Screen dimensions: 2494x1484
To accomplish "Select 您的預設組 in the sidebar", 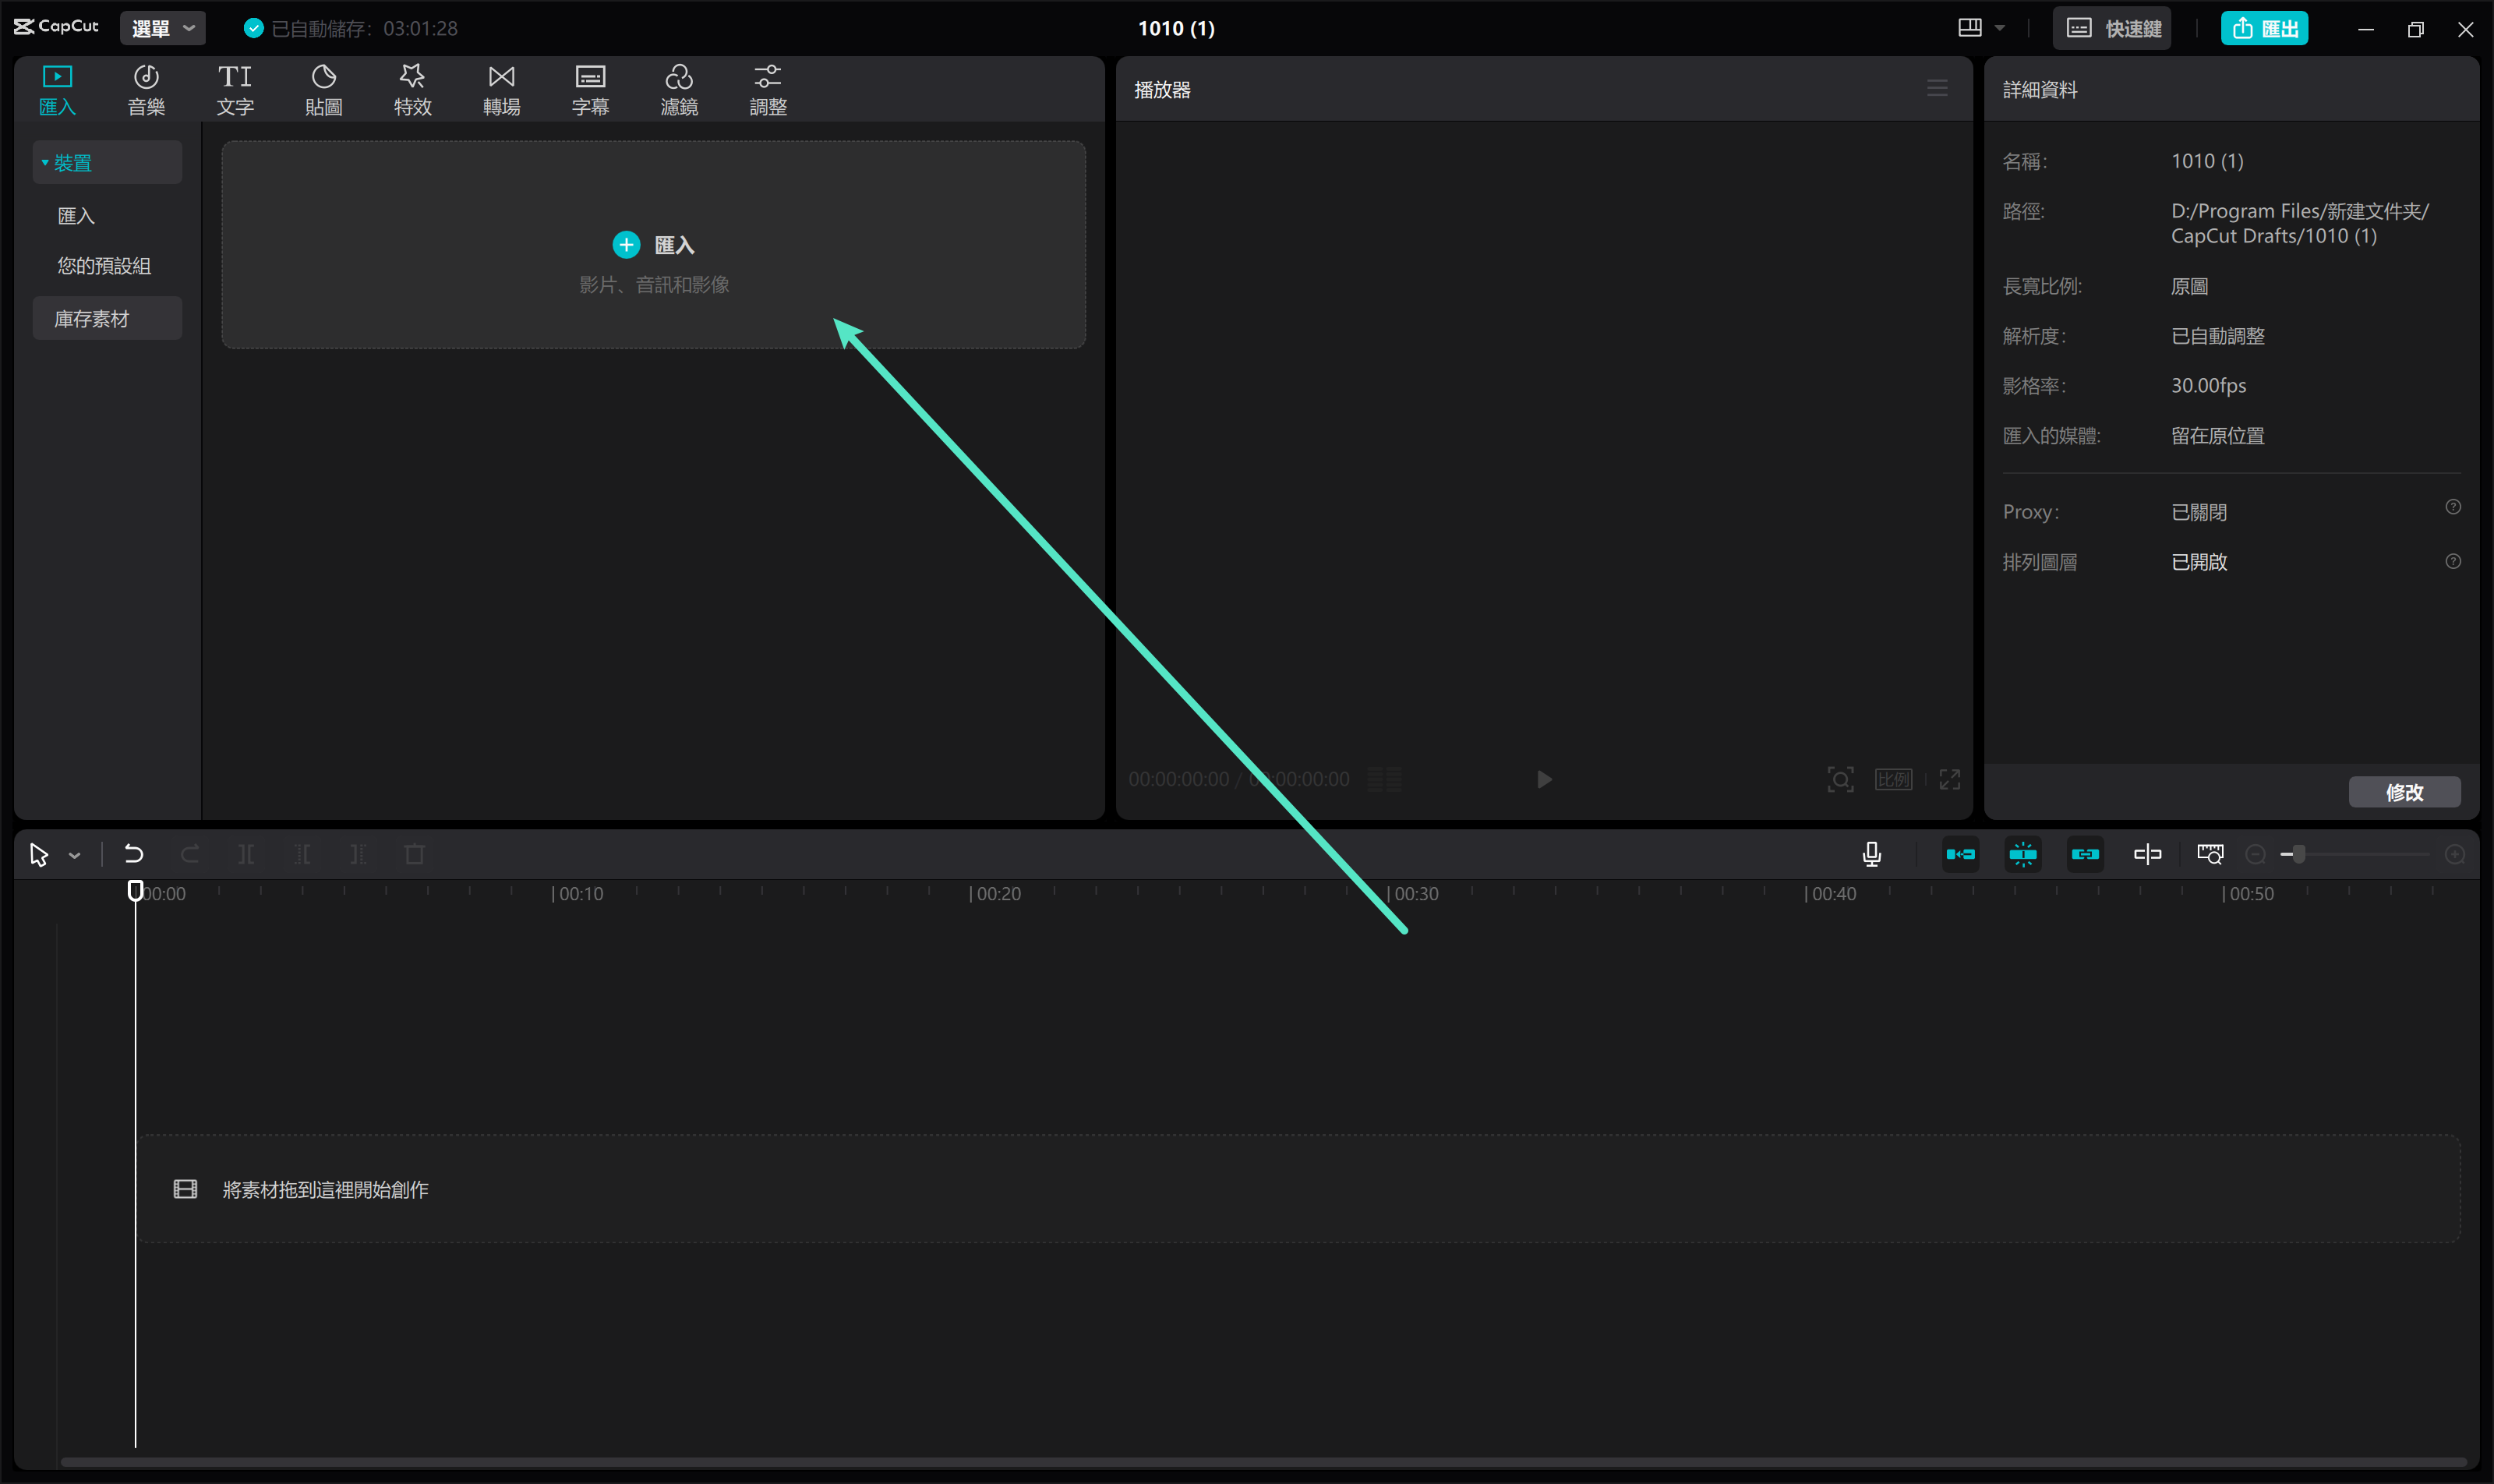I will (104, 266).
